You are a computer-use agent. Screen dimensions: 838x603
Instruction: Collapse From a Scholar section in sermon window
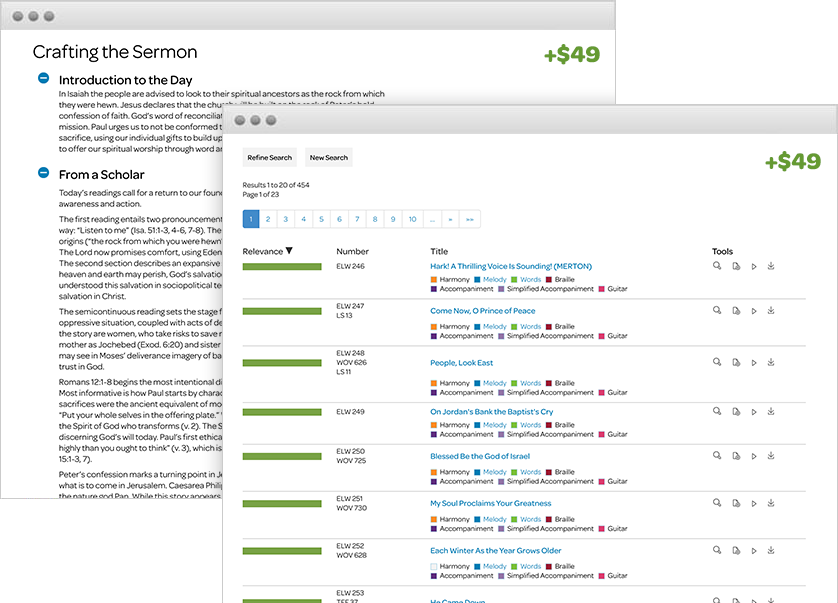tap(43, 173)
